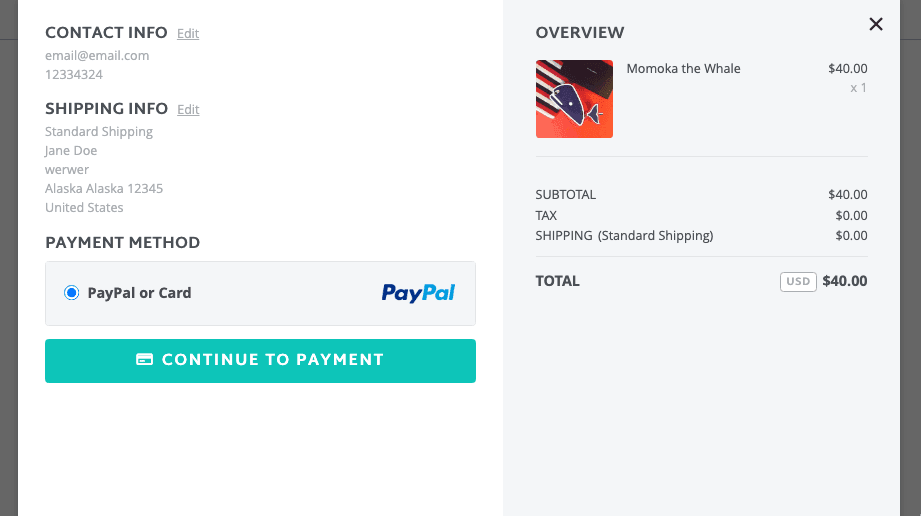Click the SUBTOTAL label

(565, 195)
